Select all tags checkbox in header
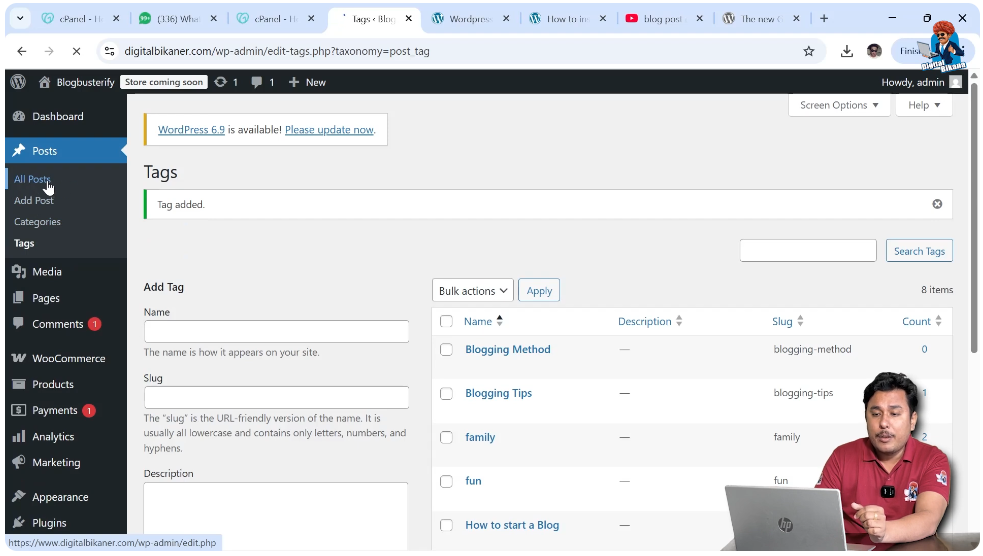The width and height of the screenshot is (983, 556). pyautogui.click(x=446, y=322)
